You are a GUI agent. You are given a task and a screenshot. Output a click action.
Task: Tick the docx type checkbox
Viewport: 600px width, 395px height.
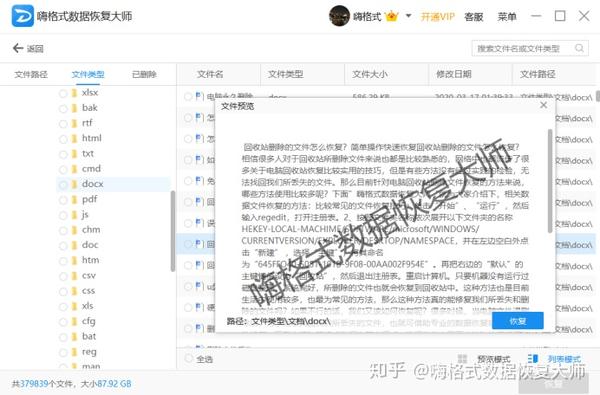[x=63, y=185]
